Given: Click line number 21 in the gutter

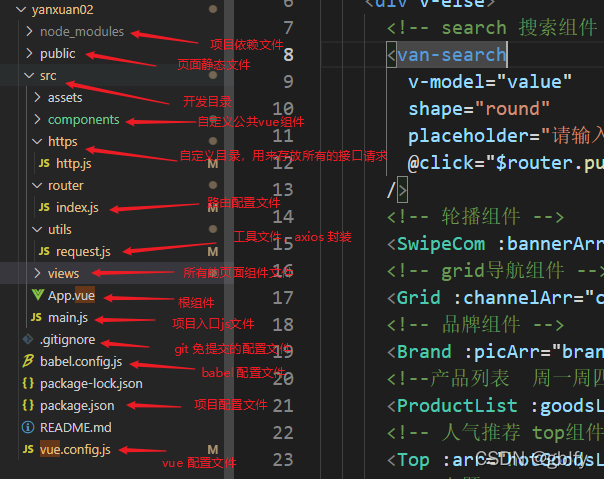Looking at the screenshot, I should tap(283, 406).
